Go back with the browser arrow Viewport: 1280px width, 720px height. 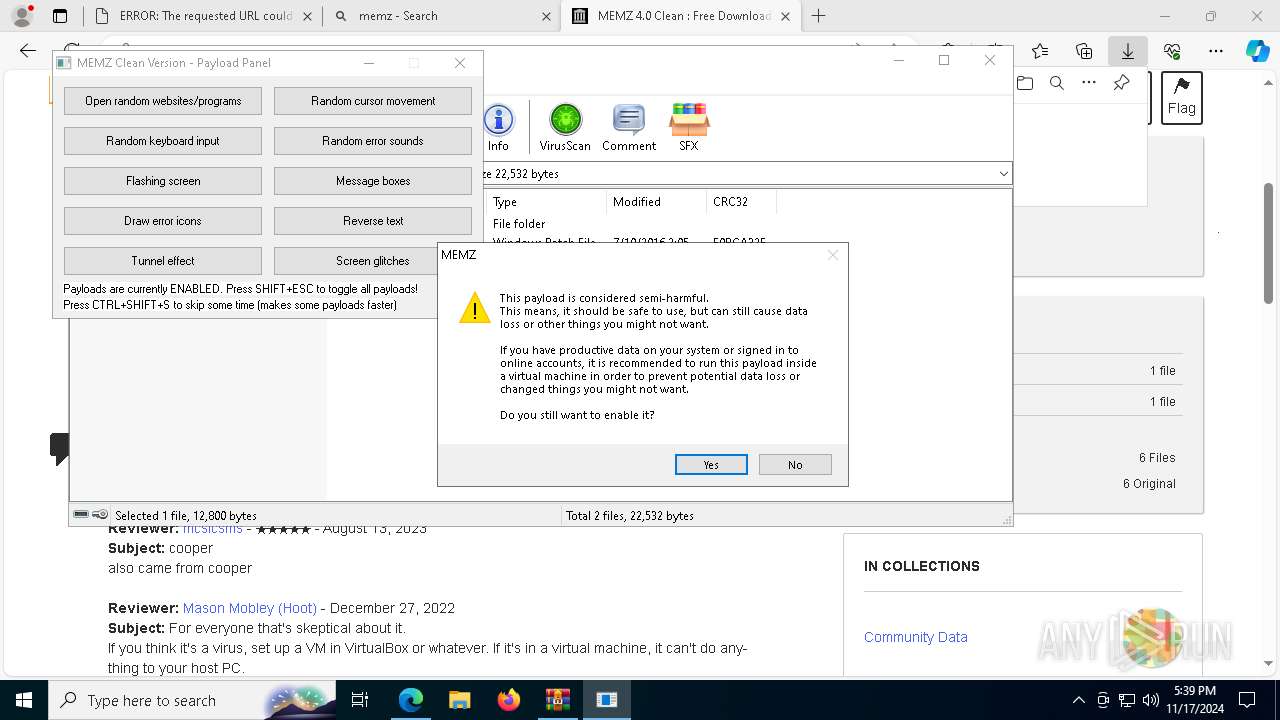pyautogui.click(x=27, y=51)
